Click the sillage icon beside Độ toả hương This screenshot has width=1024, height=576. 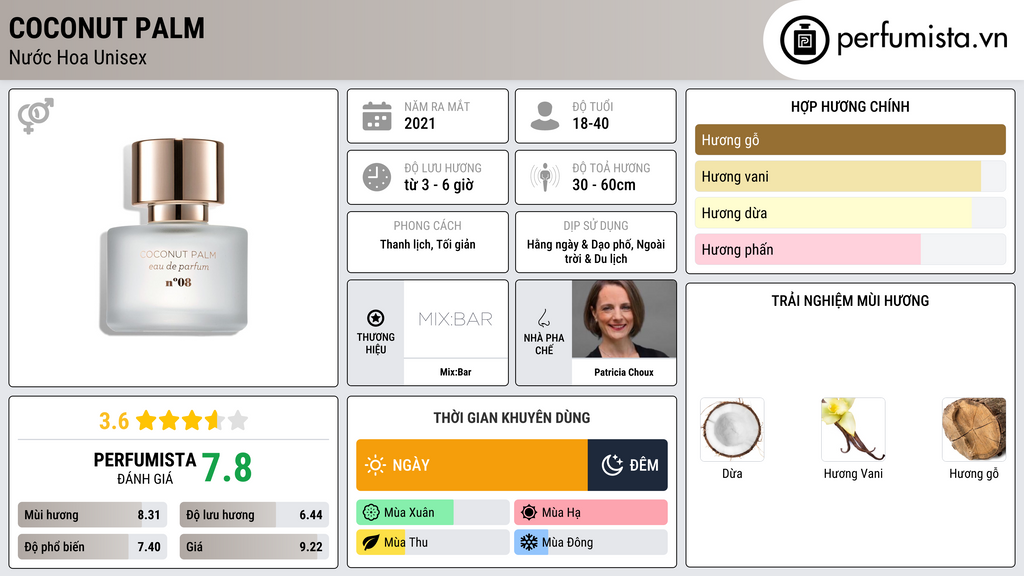(545, 177)
